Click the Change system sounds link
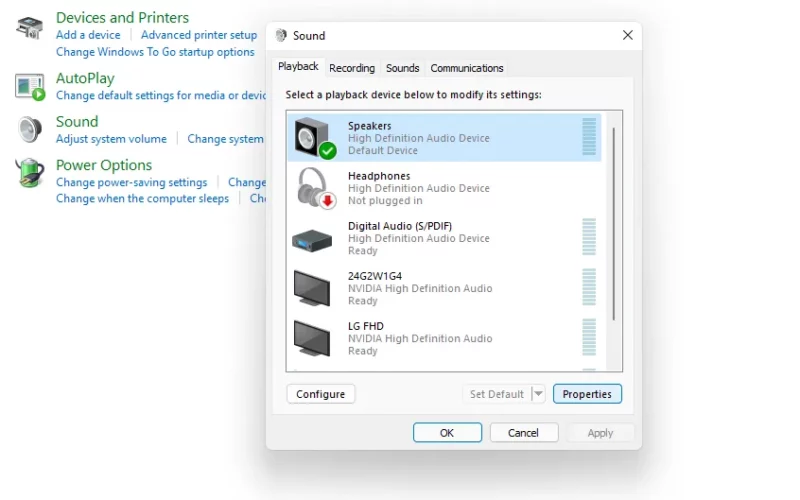Image resolution: width=800 pixels, height=500 pixels. (x=226, y=139)
